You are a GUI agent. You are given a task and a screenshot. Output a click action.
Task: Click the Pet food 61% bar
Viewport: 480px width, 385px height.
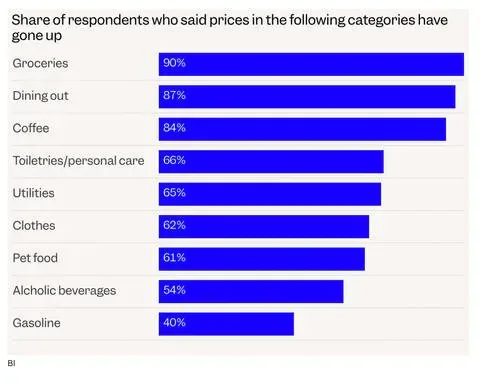point(262,259)
